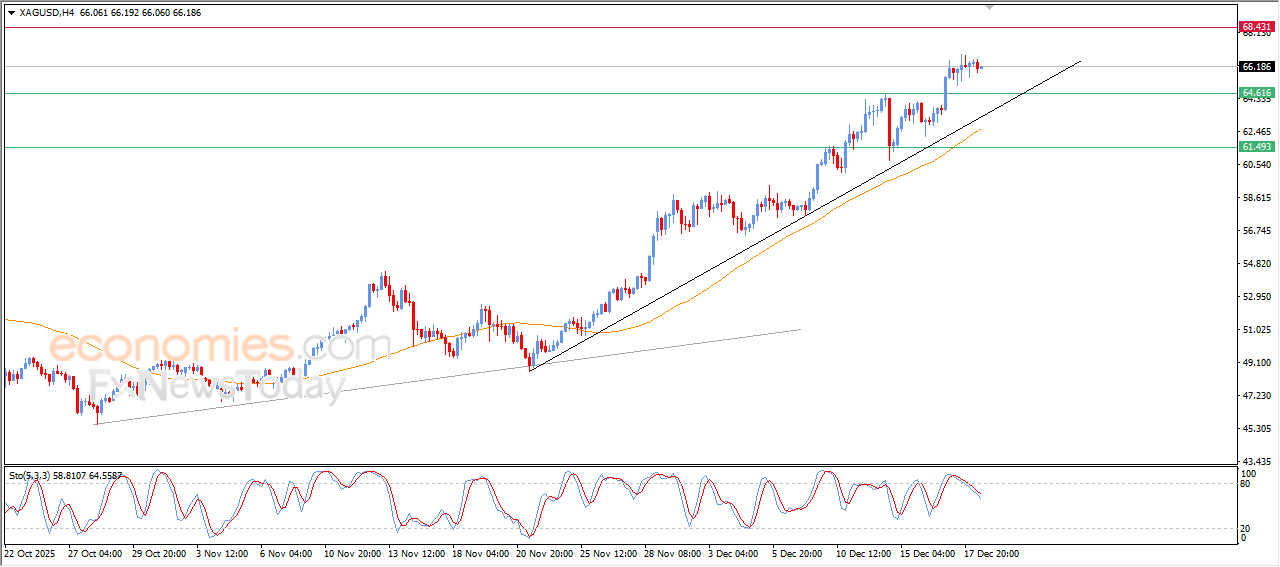Select the red 68.431 price label

tap(1255, 27)
